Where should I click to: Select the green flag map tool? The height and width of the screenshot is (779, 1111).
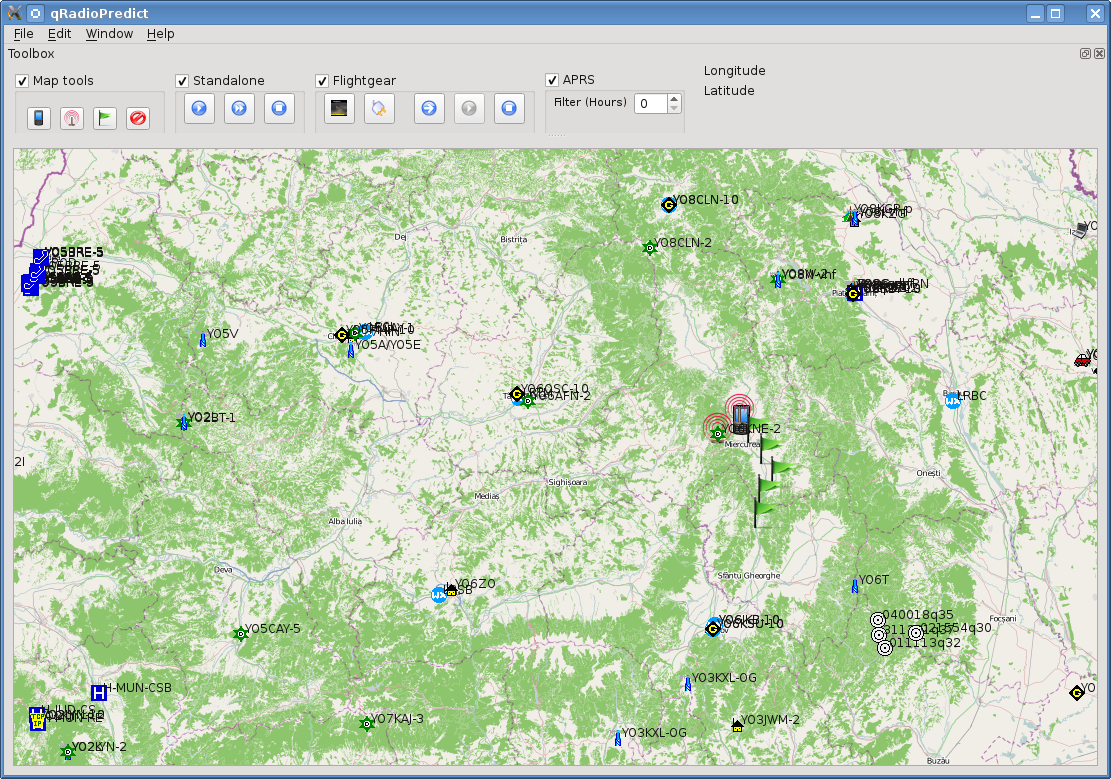coord(105,118)
